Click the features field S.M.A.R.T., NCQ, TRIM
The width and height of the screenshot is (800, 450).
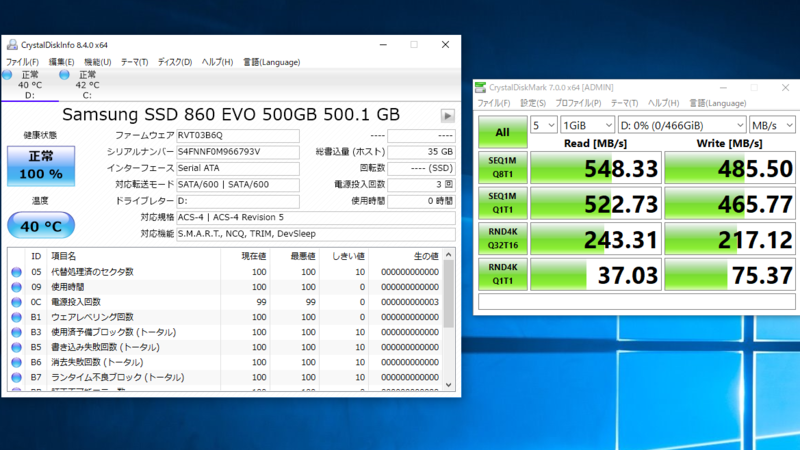click(x=316, y=234)
